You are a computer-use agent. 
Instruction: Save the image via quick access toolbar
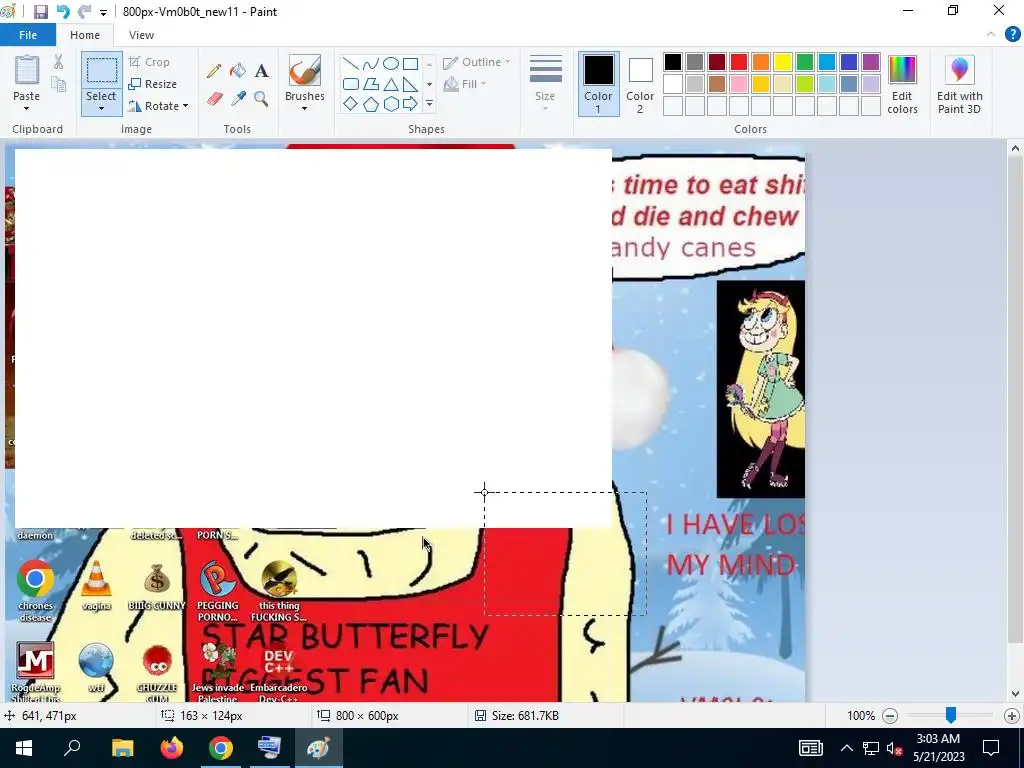(40, 12)
